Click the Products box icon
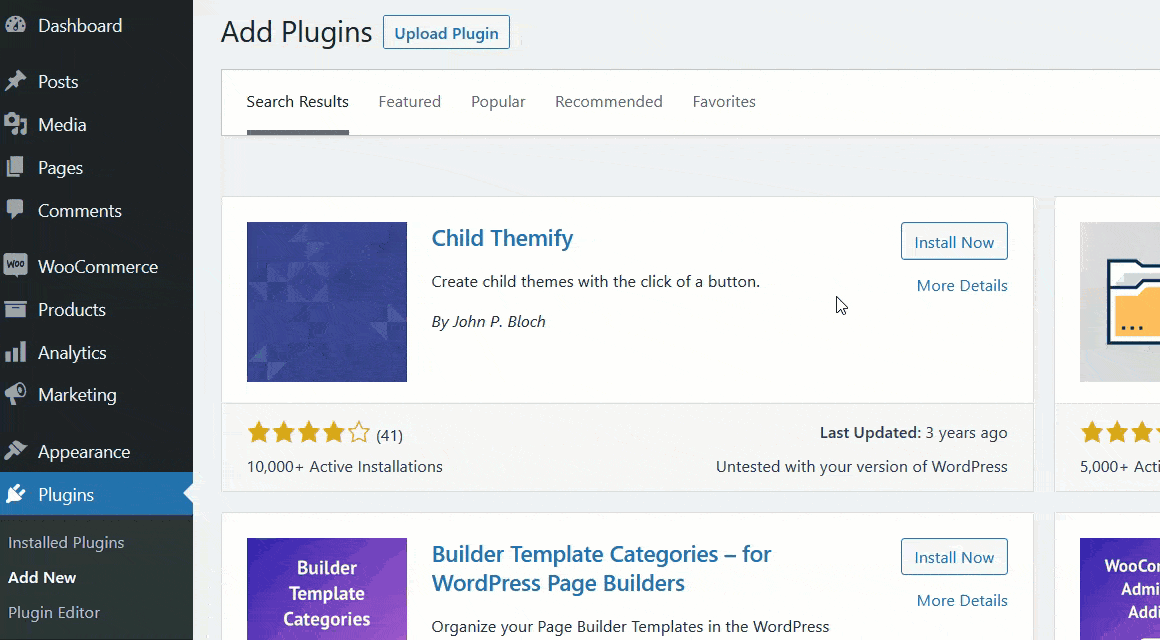This screenshot has width=1160, height=640. pyautogui.click(x=15, y=309)
